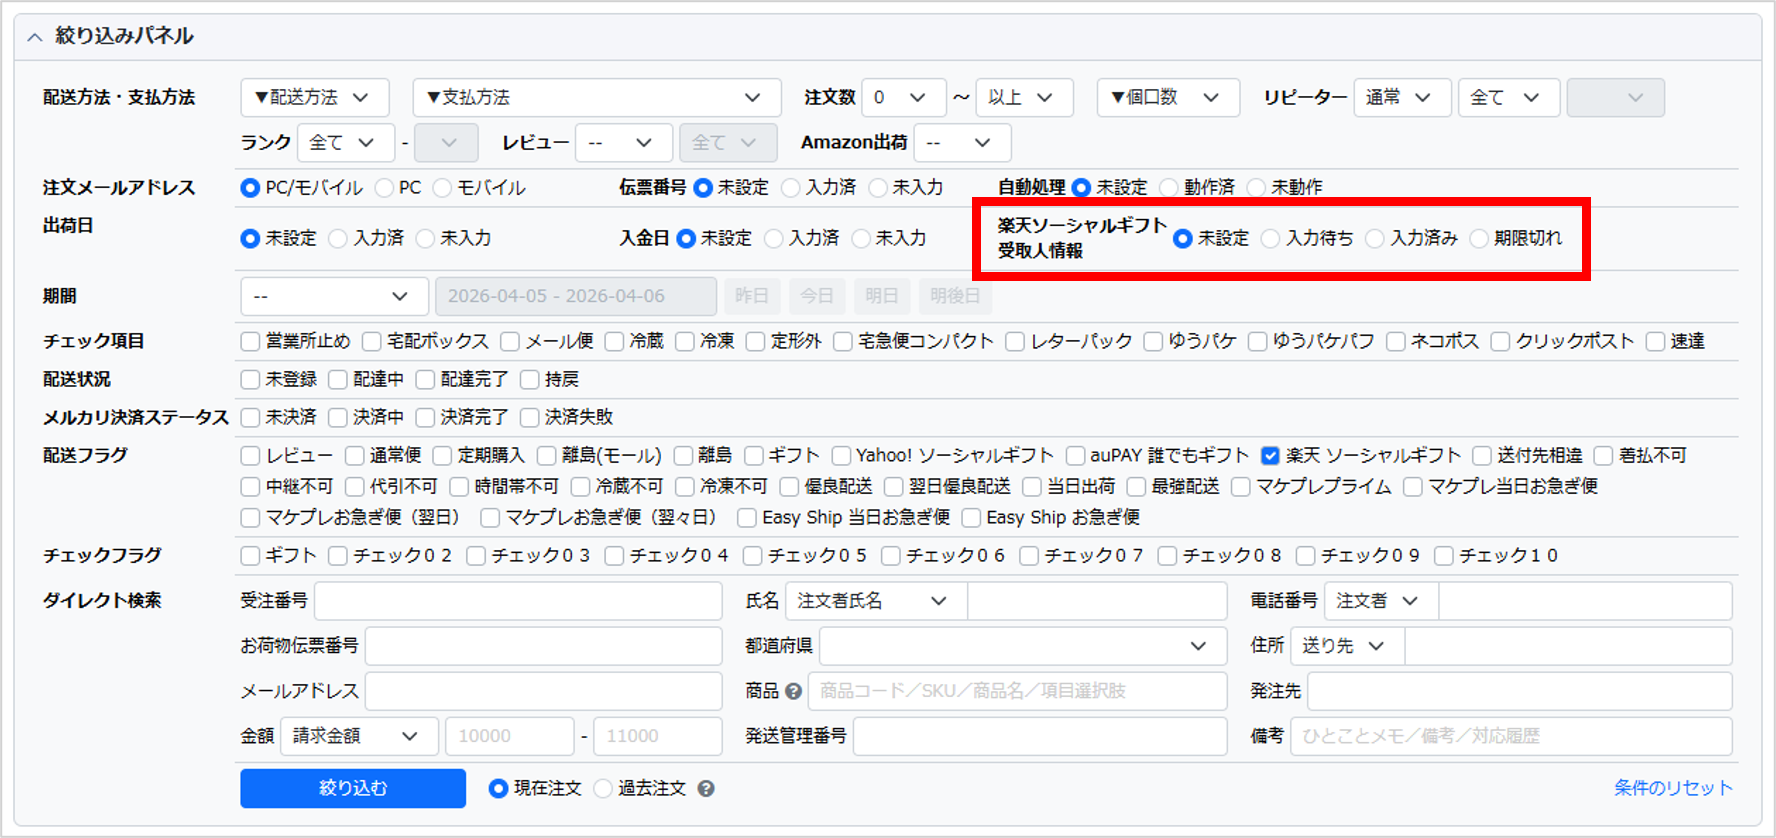Click the 受注番号 input field

(518, 601)
